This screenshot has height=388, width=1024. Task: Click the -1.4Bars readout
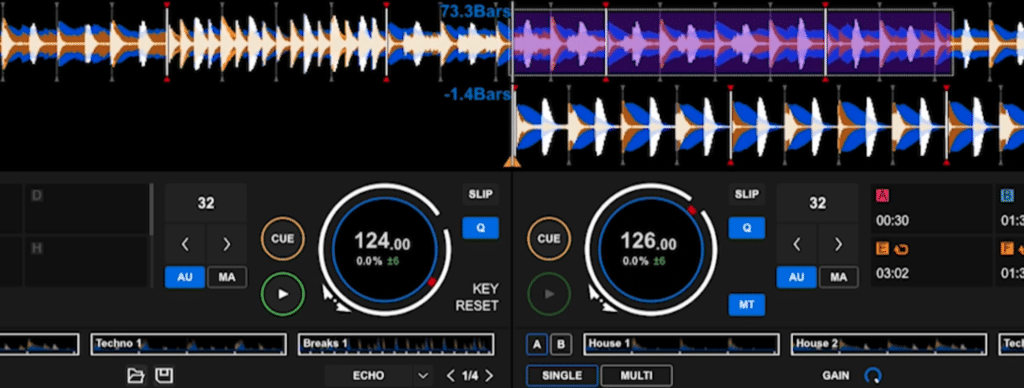[477, 95]
